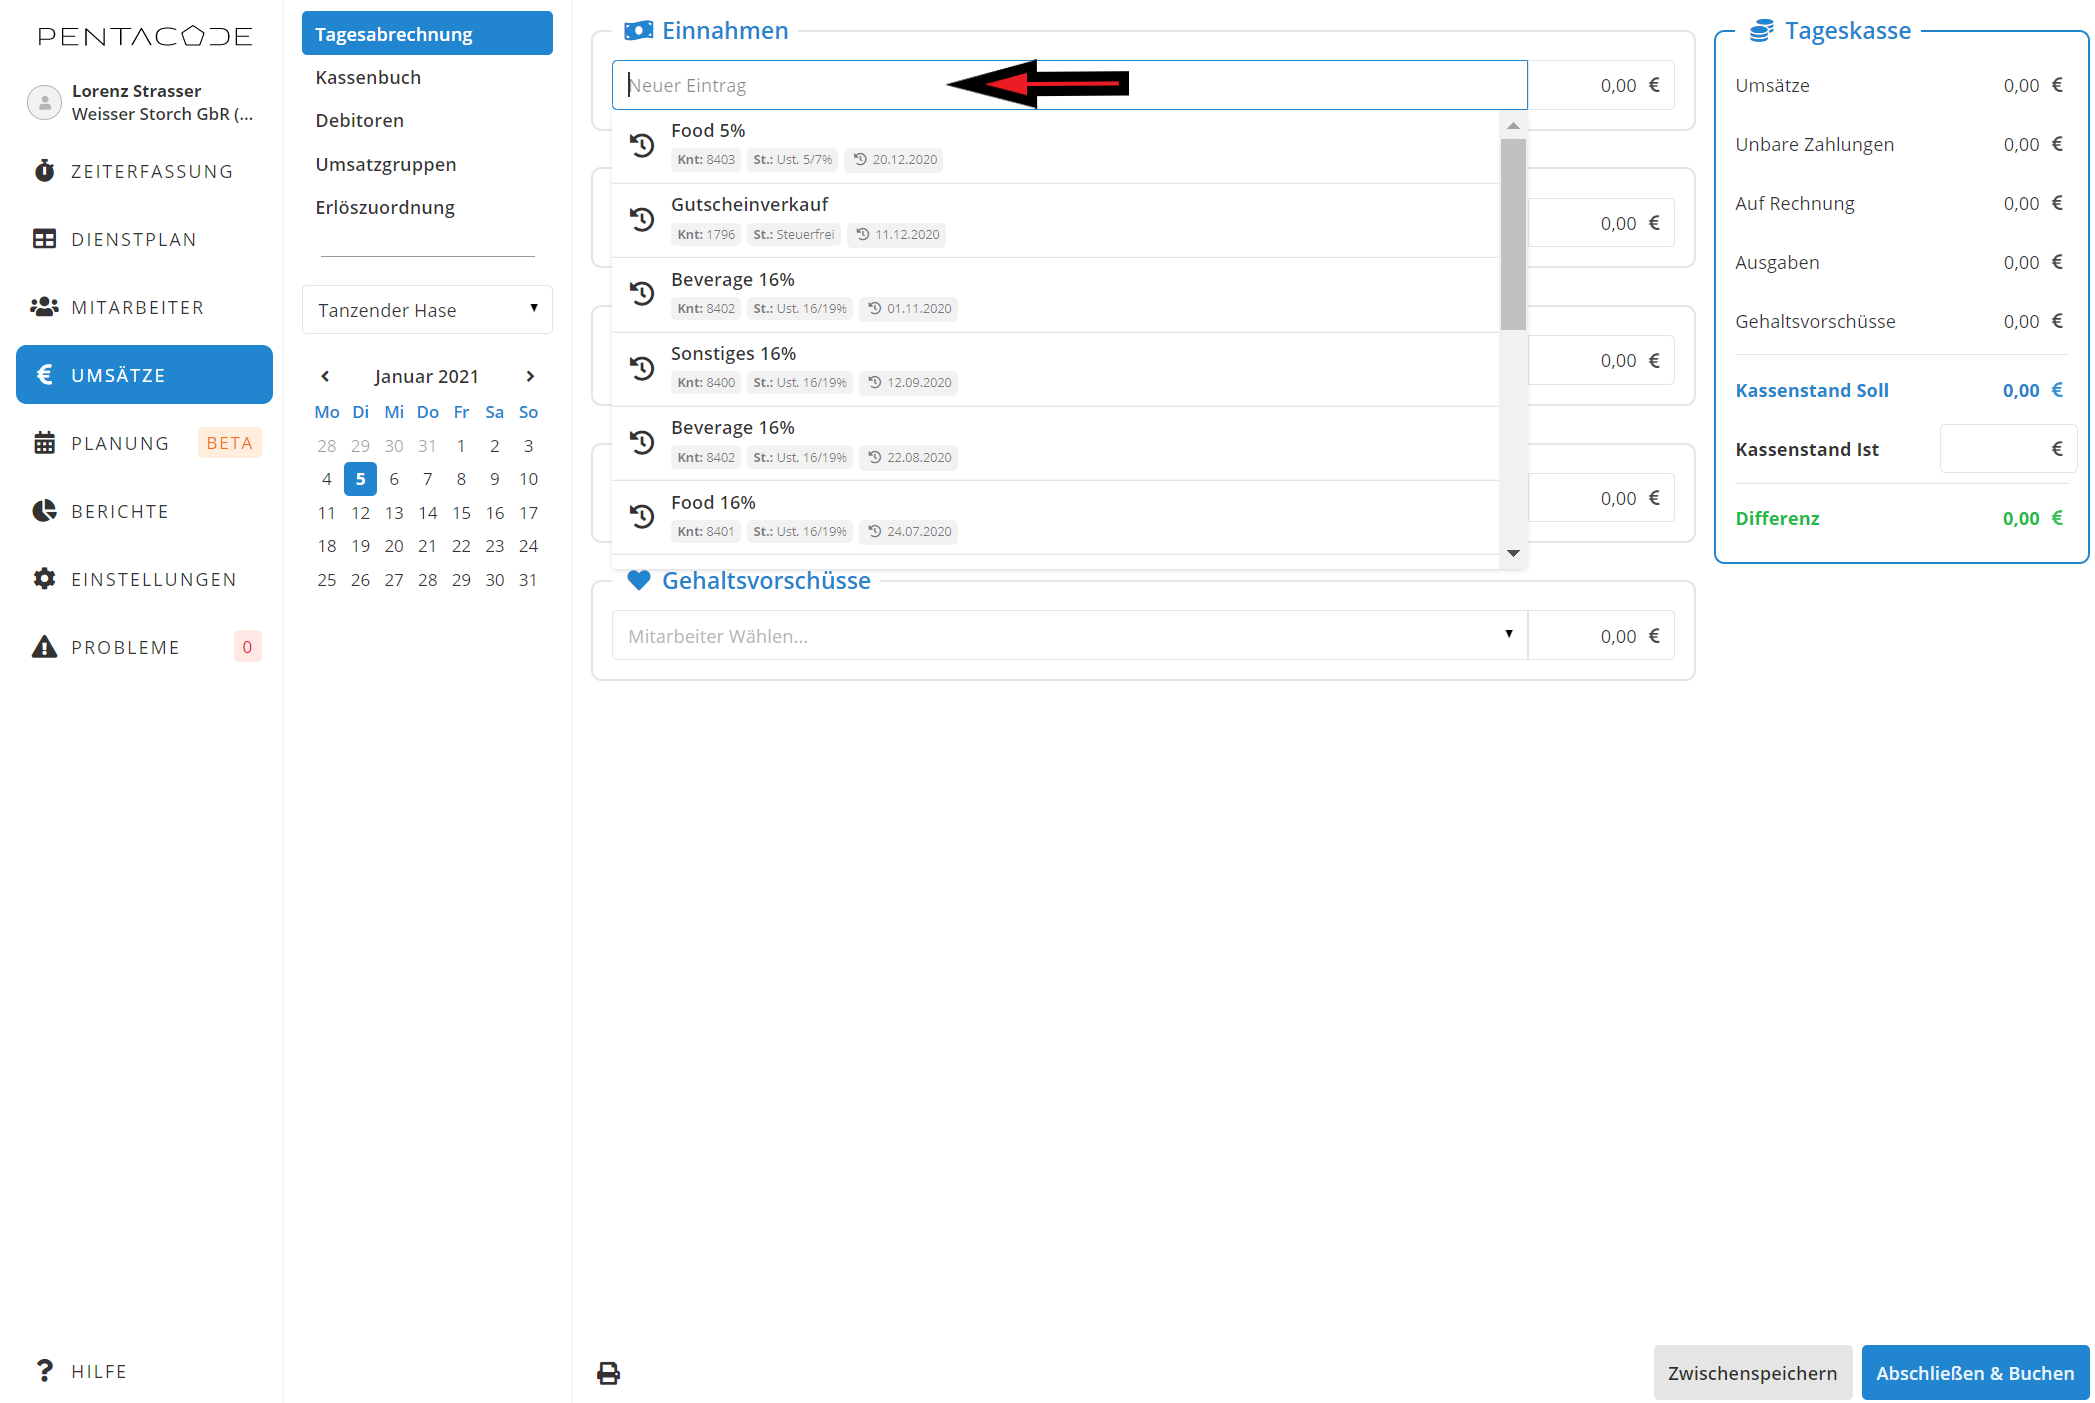Screen dimensions: 2095x1403
Task: Click the Kassenstand Ist input field
Action: click(1995, 449)
